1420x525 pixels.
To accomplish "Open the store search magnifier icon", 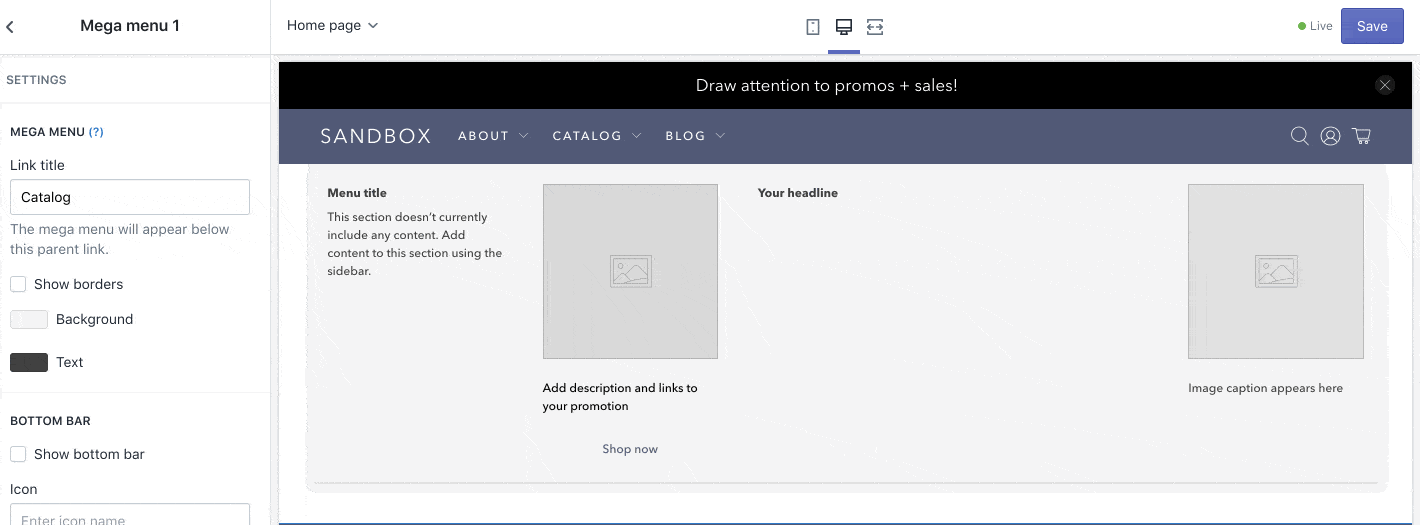I will point(1300,136).
